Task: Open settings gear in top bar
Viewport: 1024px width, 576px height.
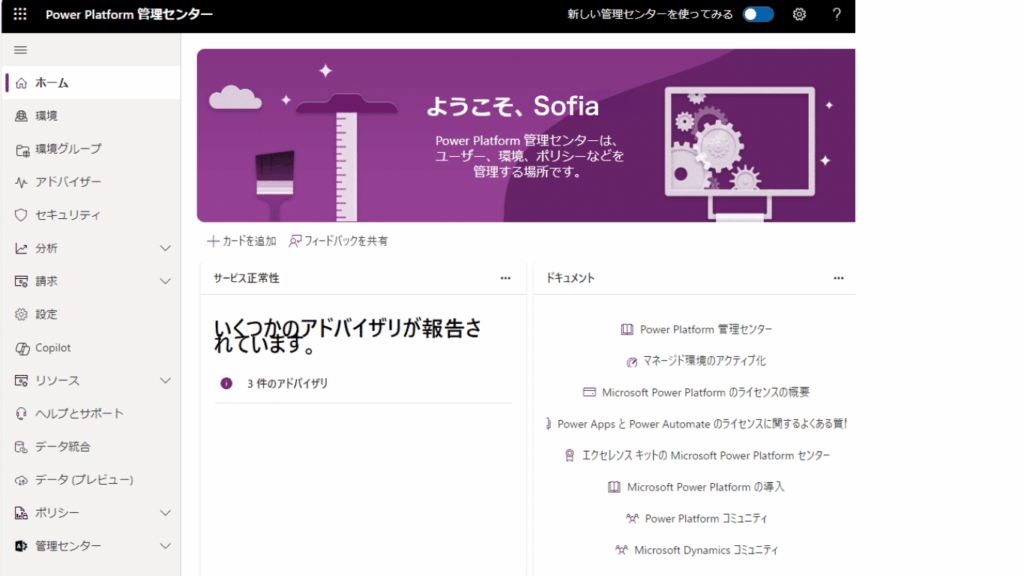Action: [799, 14]
